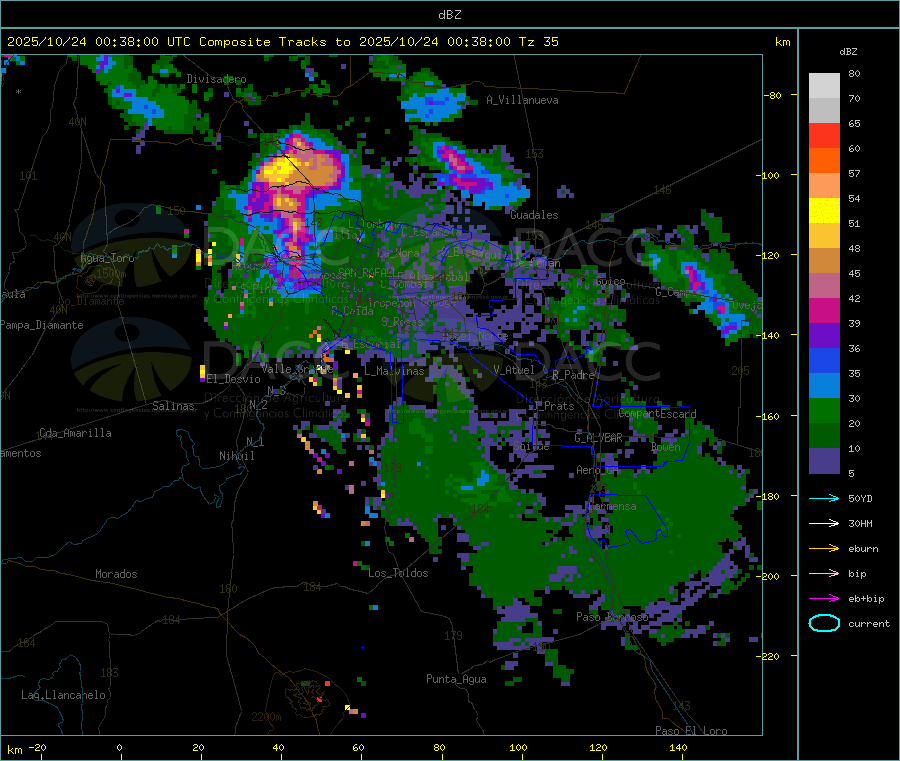Click the '-20' tick on the horizontal axis
Screen dimensions: 900x761
38,747
